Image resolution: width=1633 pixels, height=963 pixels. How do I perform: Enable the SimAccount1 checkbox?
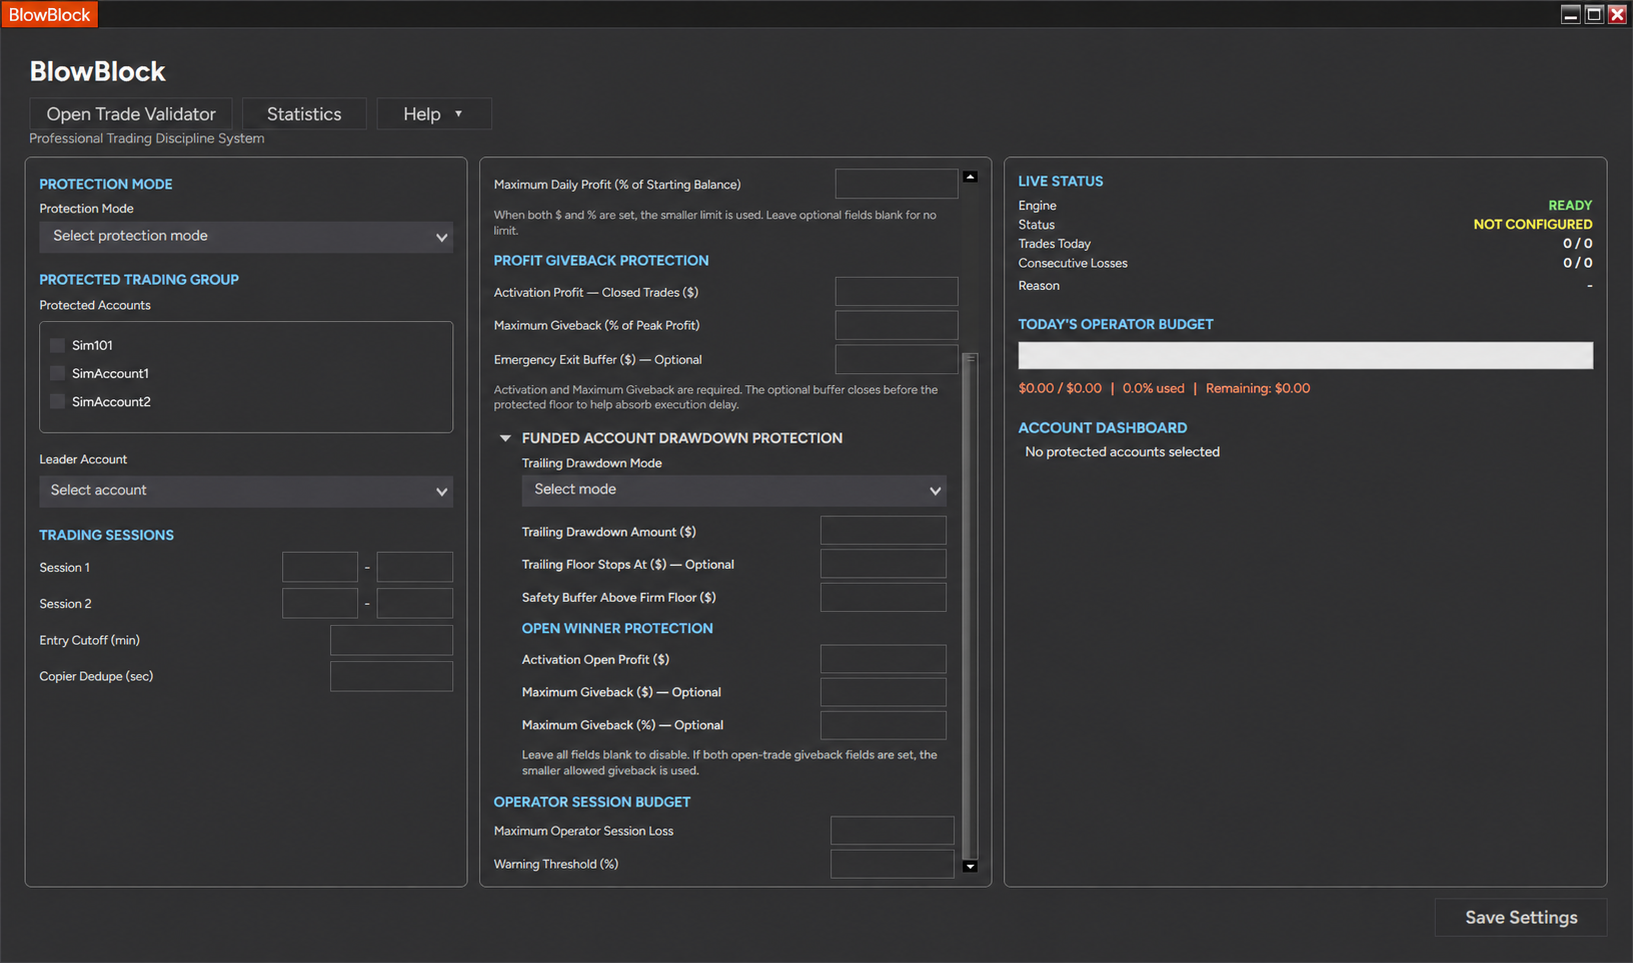coord(57,373)
